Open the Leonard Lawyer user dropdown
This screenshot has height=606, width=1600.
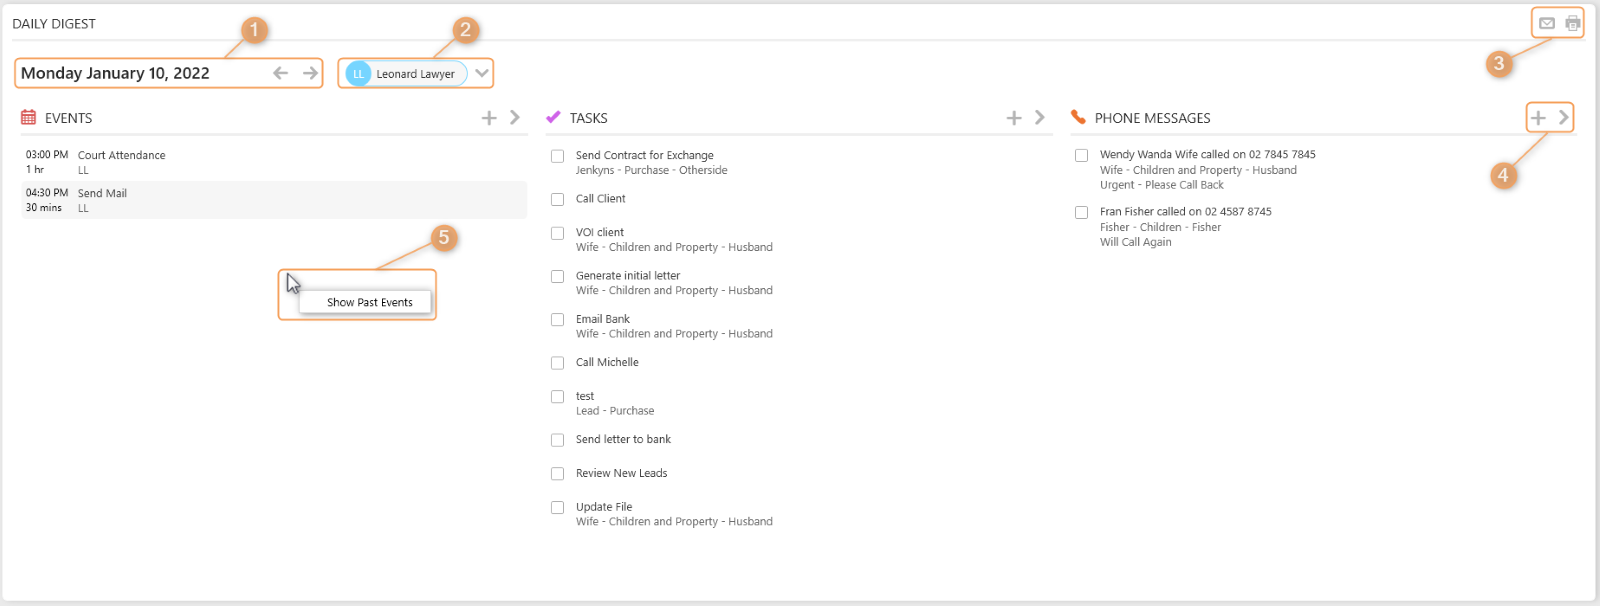click(x=482, y=73)
